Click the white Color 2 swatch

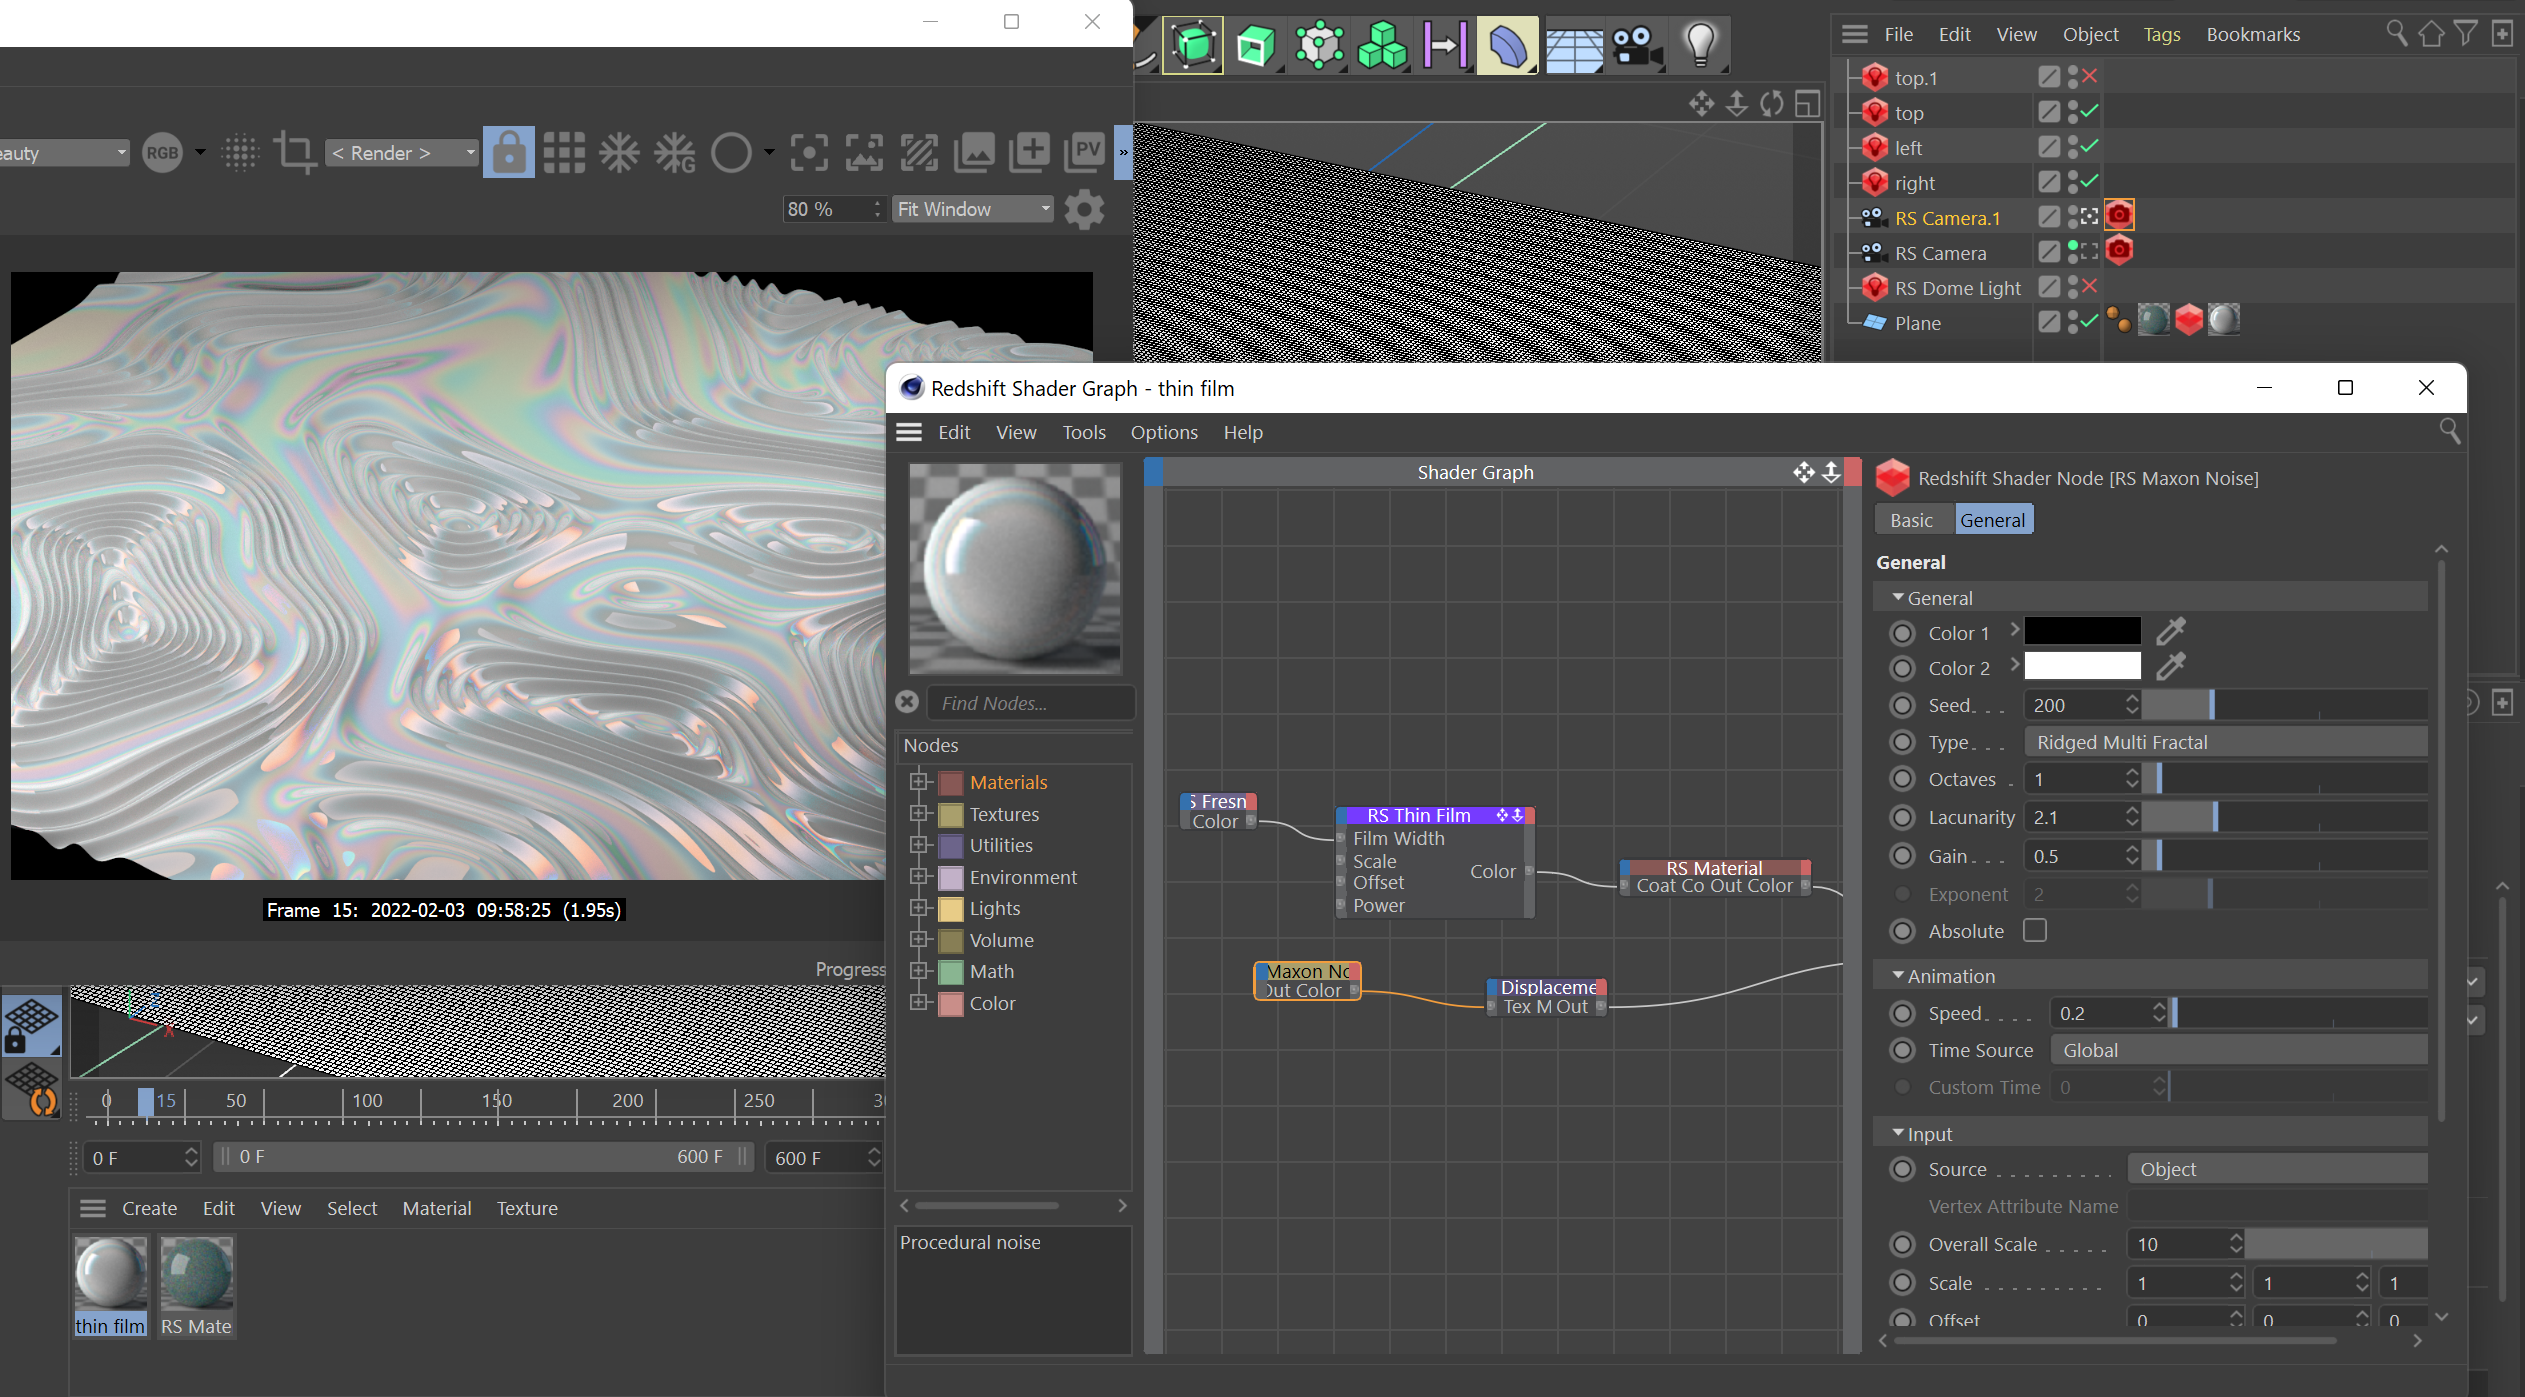click(2082, 667)
